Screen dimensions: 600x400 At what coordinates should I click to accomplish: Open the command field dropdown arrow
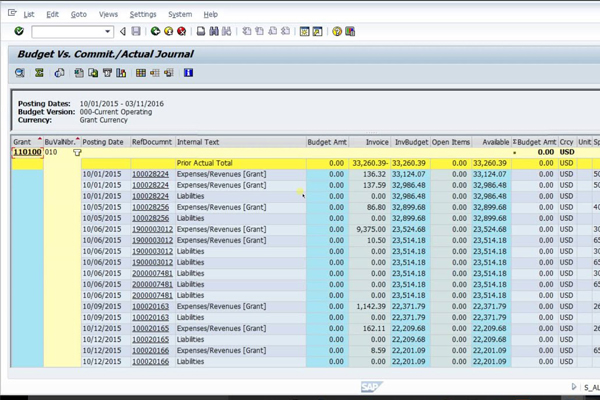108,31
